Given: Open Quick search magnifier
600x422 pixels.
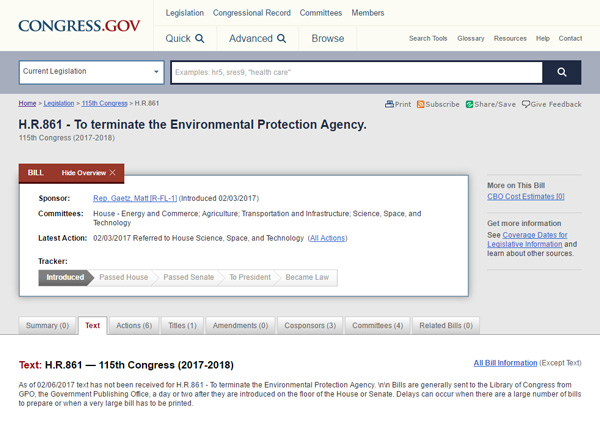Looking at the screenshot, I should (x=200, y=39).
